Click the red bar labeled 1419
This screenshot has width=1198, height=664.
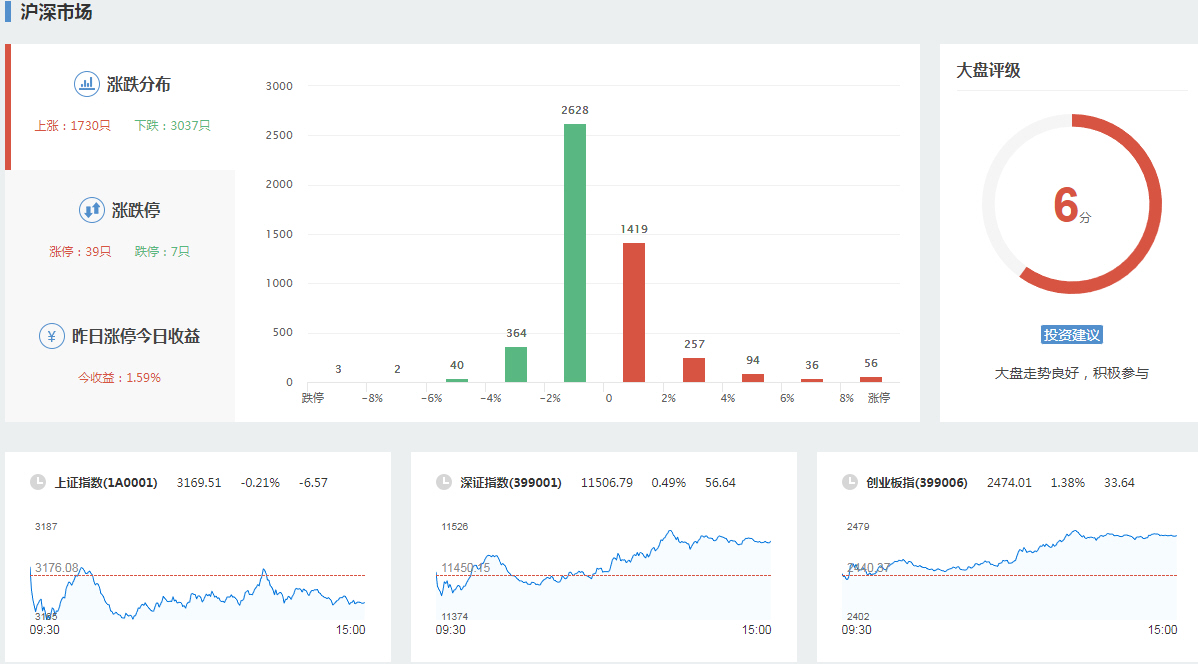pyautogui.click(x=634, y=312)
